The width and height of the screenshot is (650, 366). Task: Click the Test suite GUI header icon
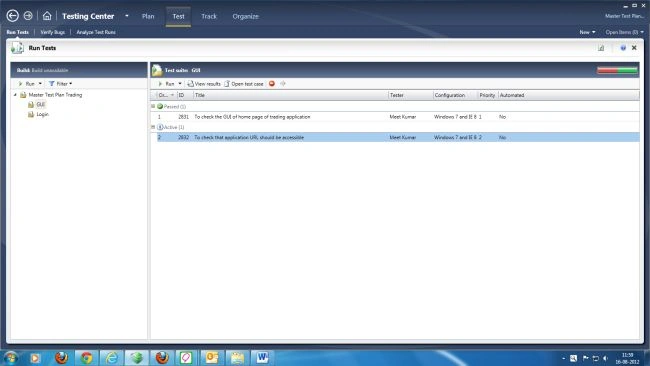tap(157, 70)
